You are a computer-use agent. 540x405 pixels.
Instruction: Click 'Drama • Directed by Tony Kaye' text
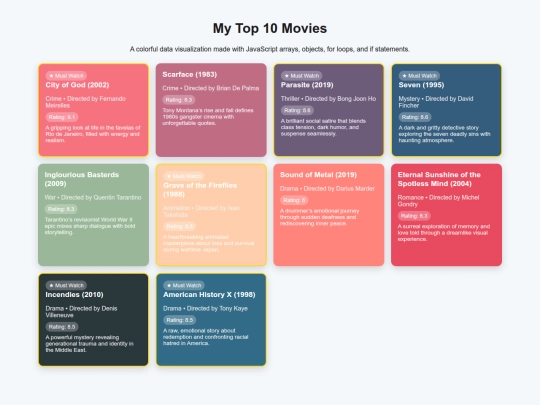point(205,309)
